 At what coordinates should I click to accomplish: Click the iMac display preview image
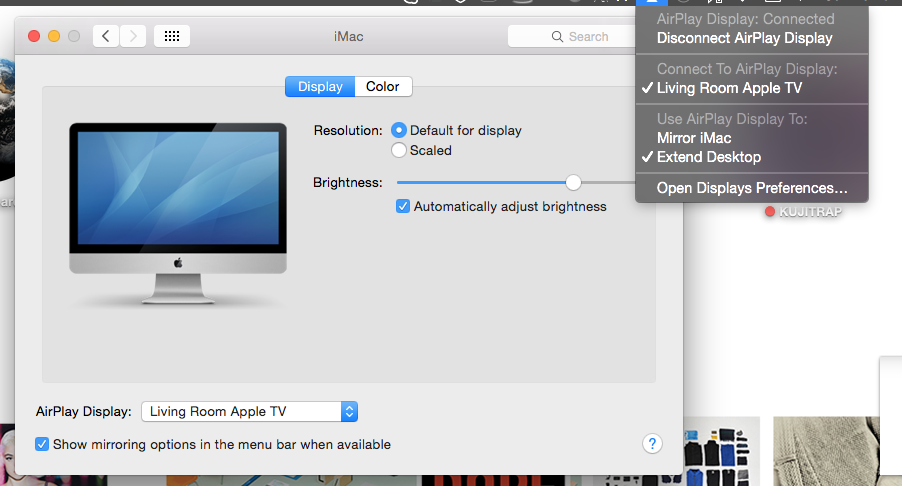pyautogui.click(x=178, y=213)
